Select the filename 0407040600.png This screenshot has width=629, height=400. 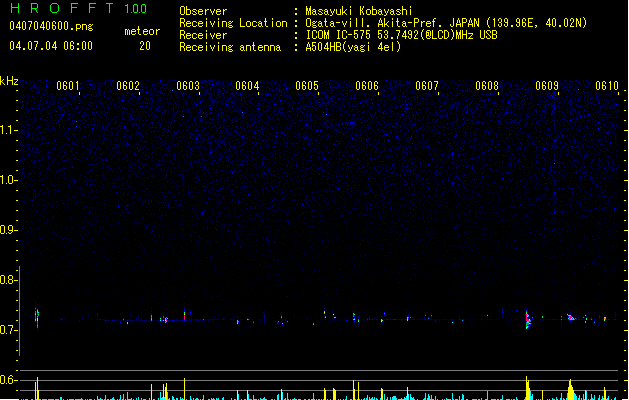(x=51, y=26)
